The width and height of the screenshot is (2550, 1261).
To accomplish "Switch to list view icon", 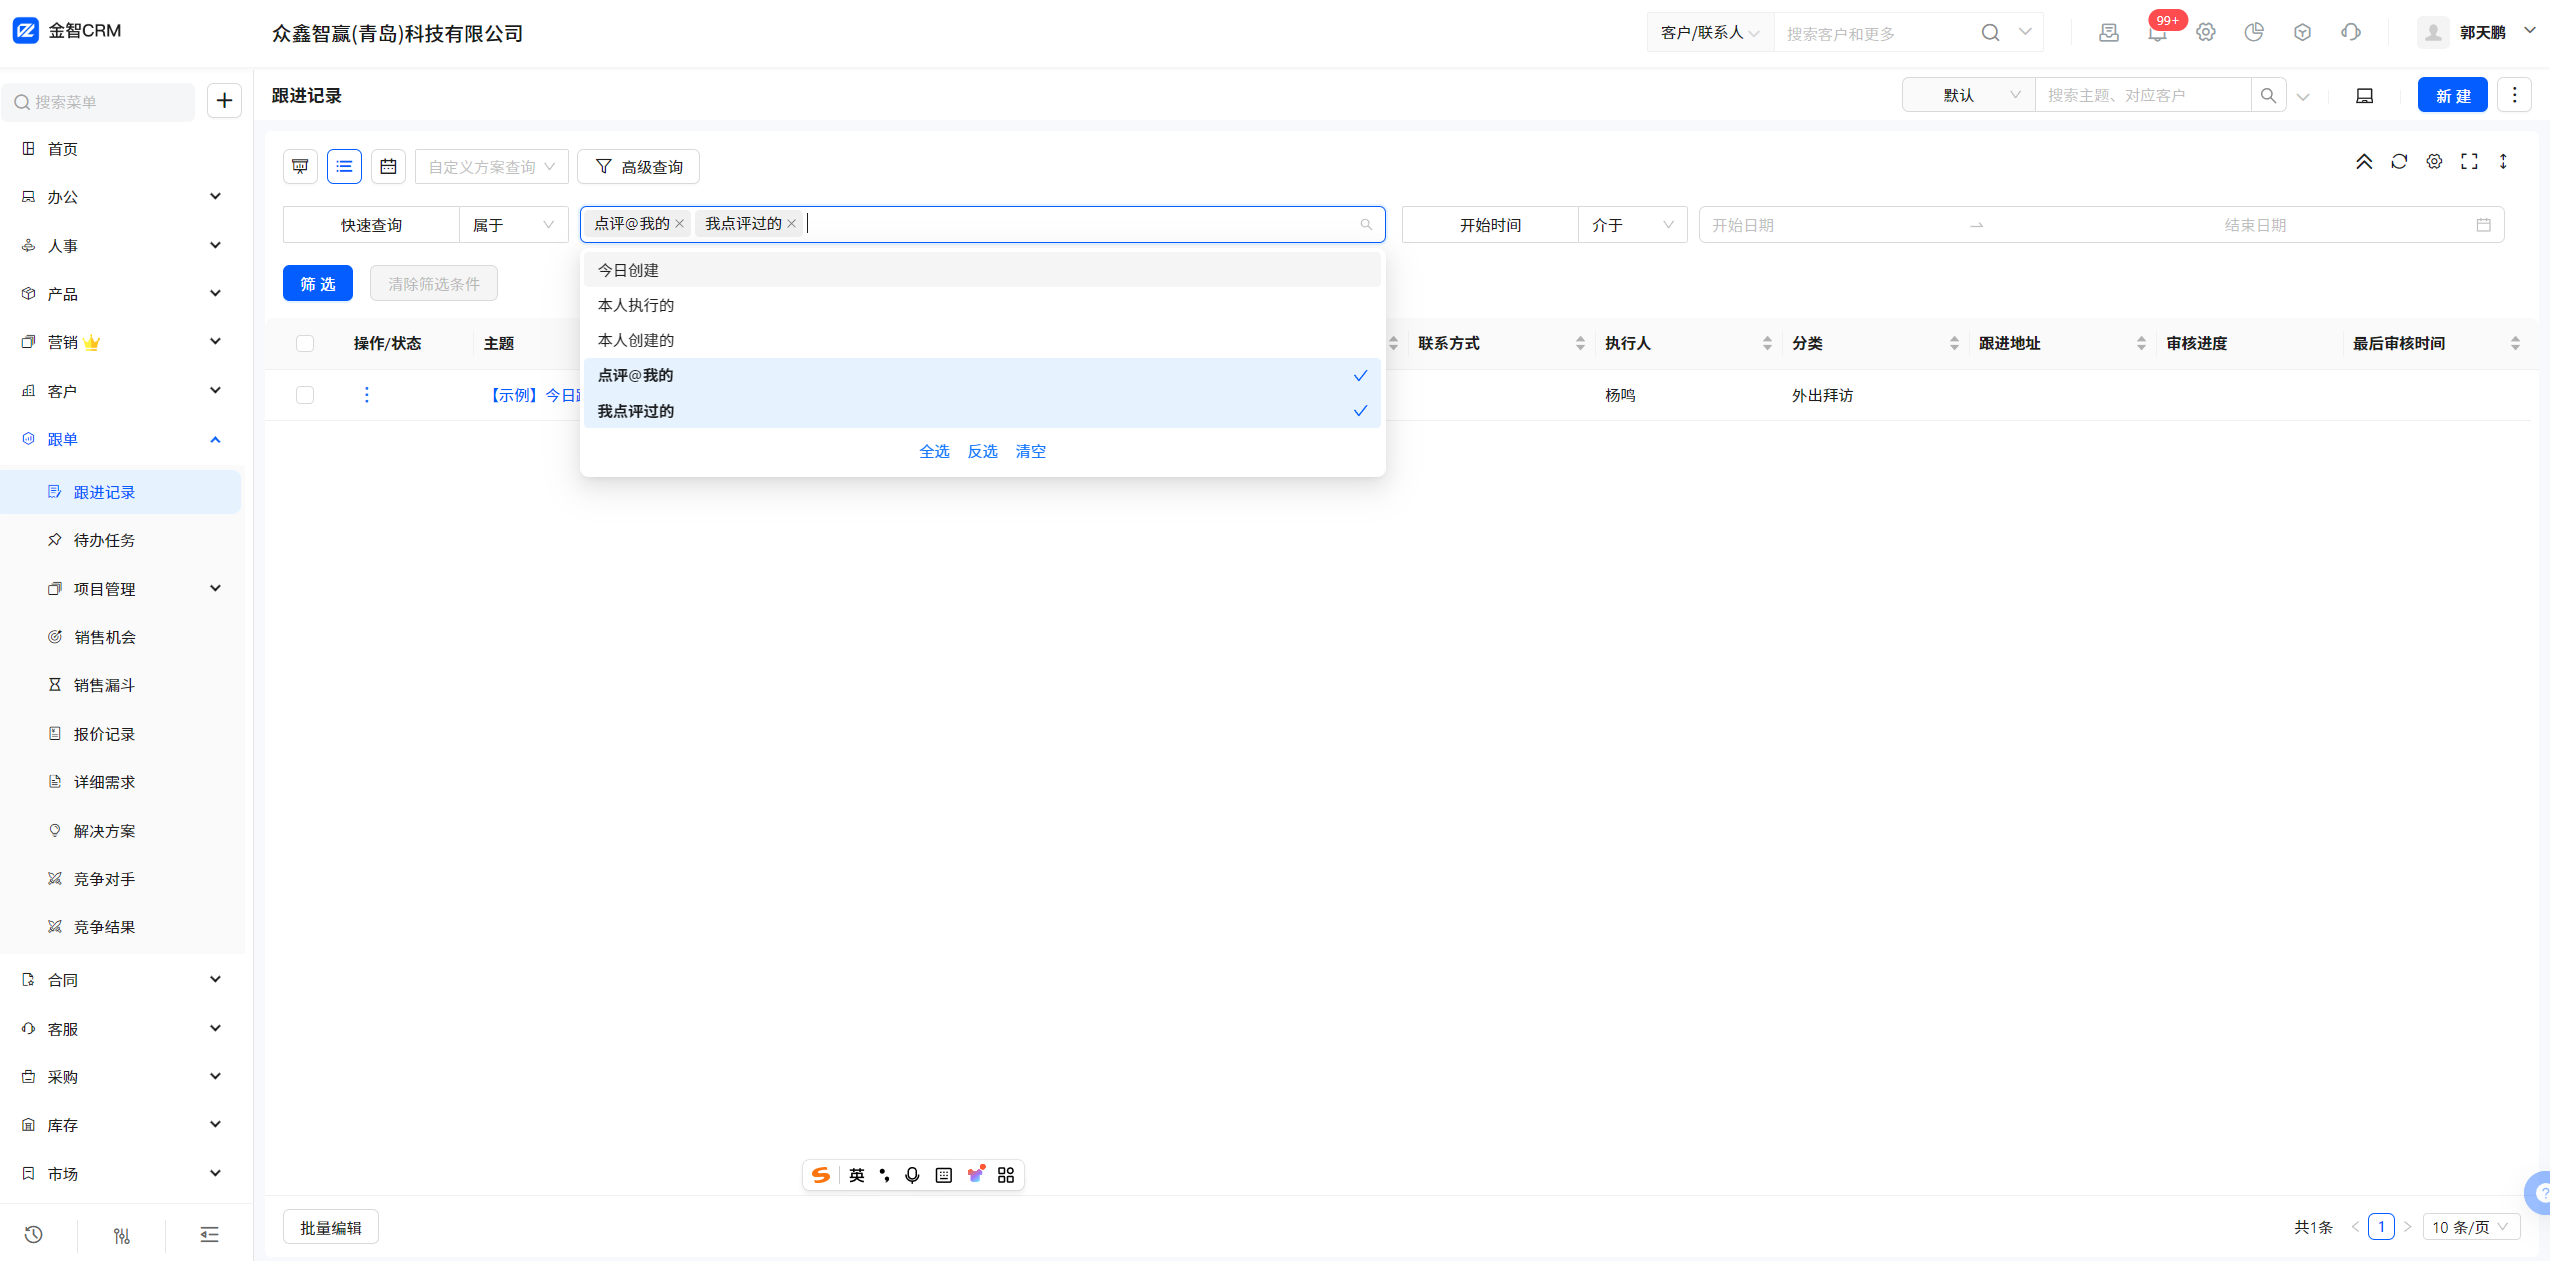I will (344, 166).
